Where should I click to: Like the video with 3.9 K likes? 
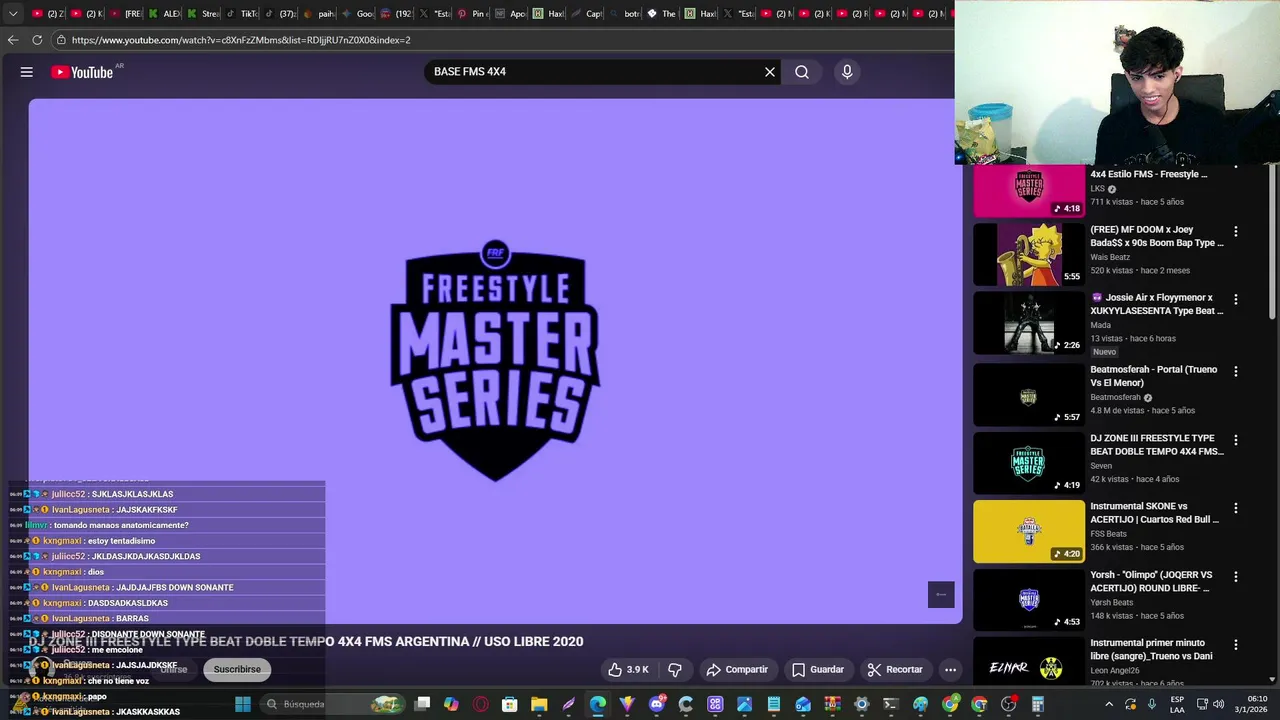point(629,670)
